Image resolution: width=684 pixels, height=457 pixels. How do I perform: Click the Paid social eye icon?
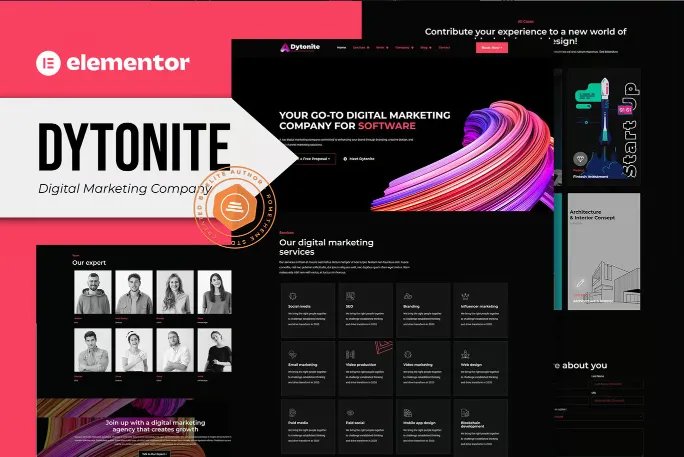(x=349, y=411)
